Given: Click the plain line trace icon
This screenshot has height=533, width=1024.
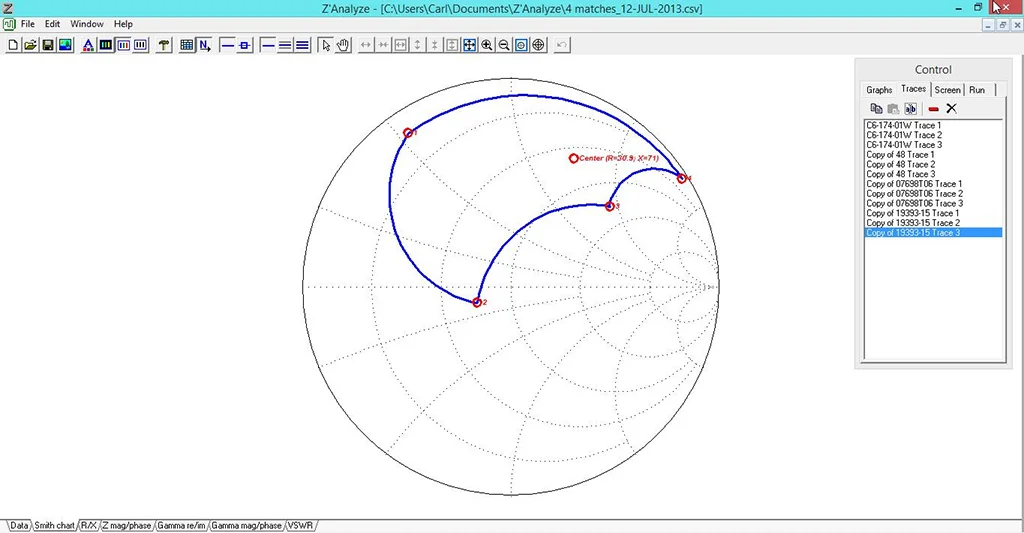Looking at the screenshot, I should tap(227, 45).
